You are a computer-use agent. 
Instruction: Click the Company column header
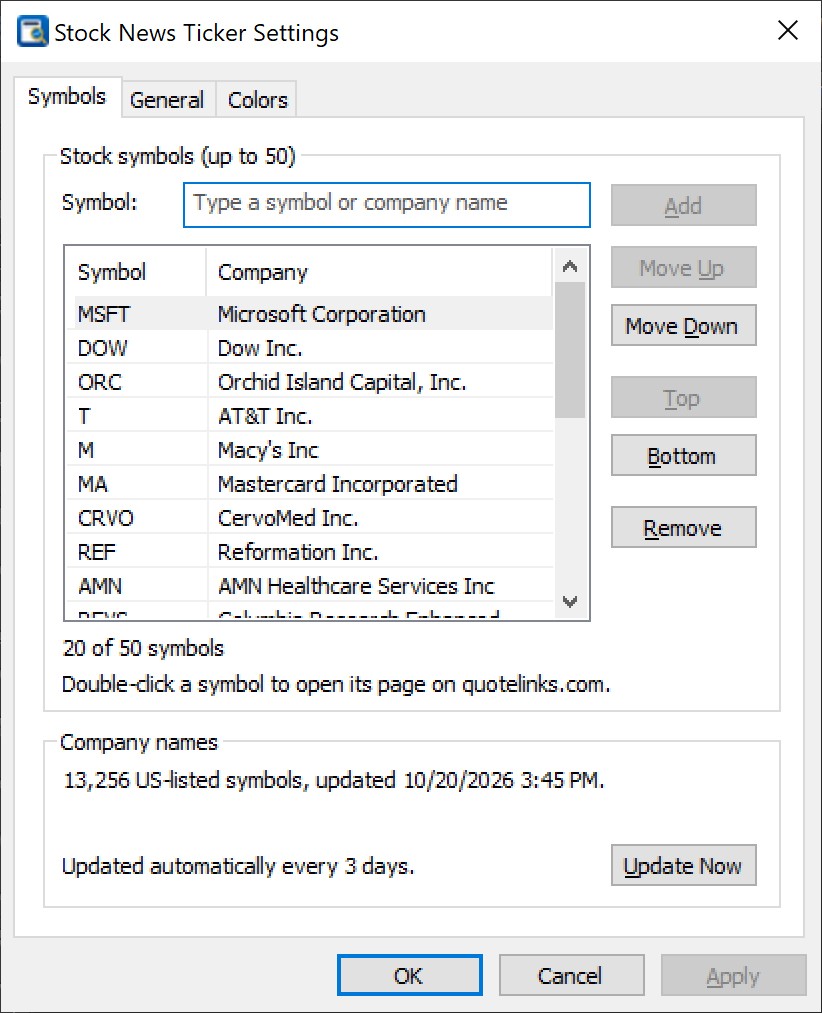380,272
